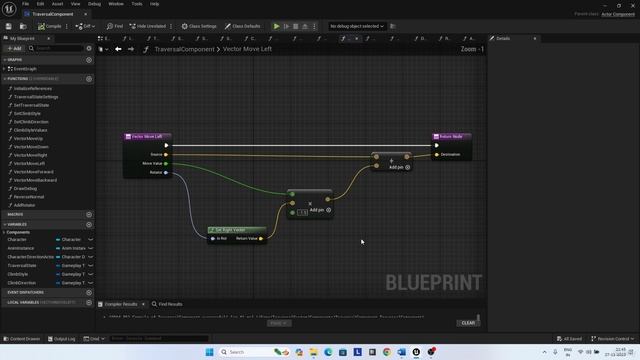Open the type dropdown for Character variable
Viewport: 640px width, 360px height.
coord(70,240)
